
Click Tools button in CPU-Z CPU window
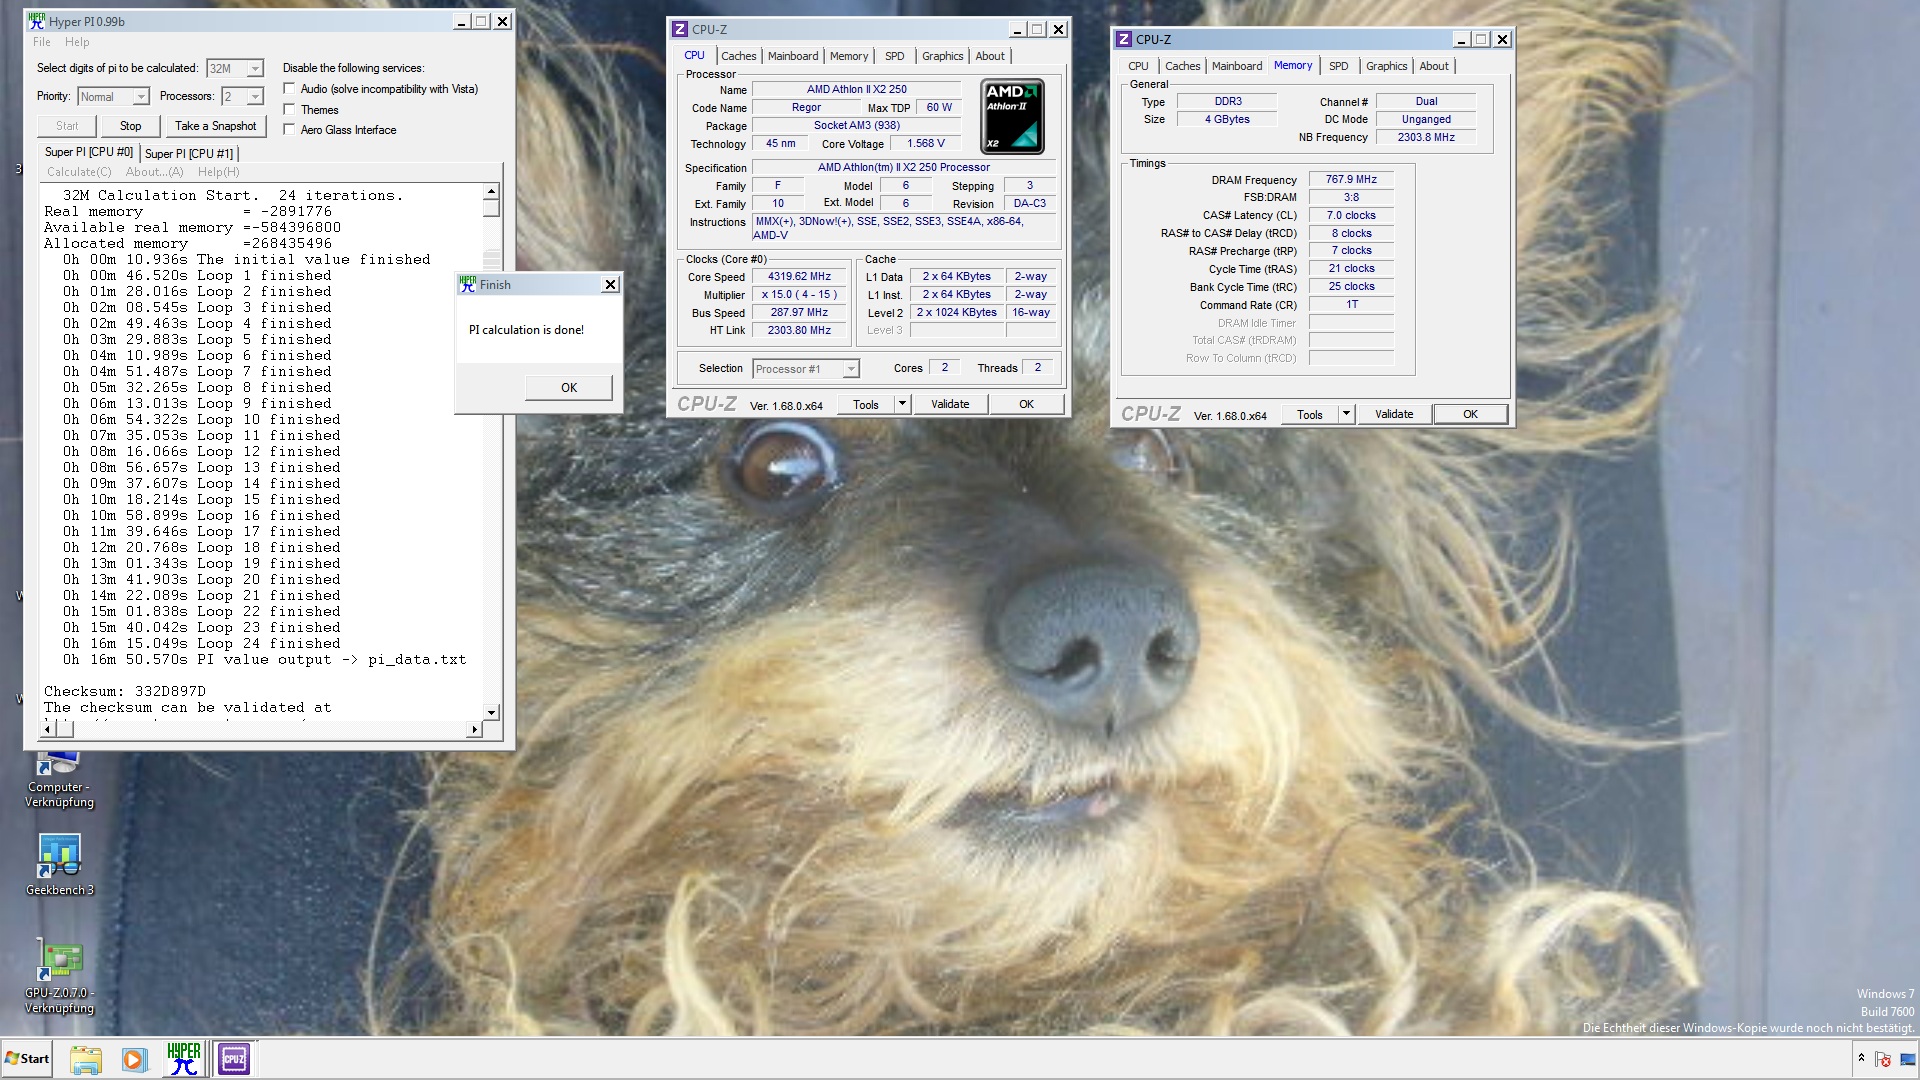[x=866, y=404]
